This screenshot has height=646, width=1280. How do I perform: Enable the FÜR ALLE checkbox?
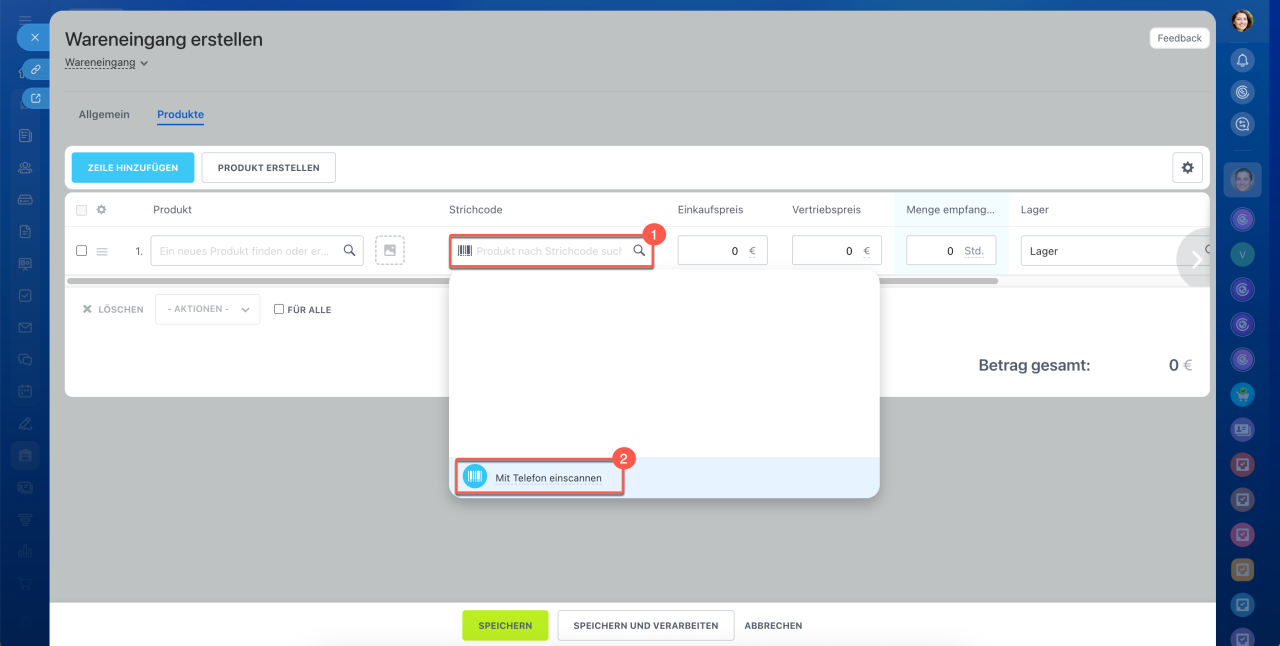279,309
